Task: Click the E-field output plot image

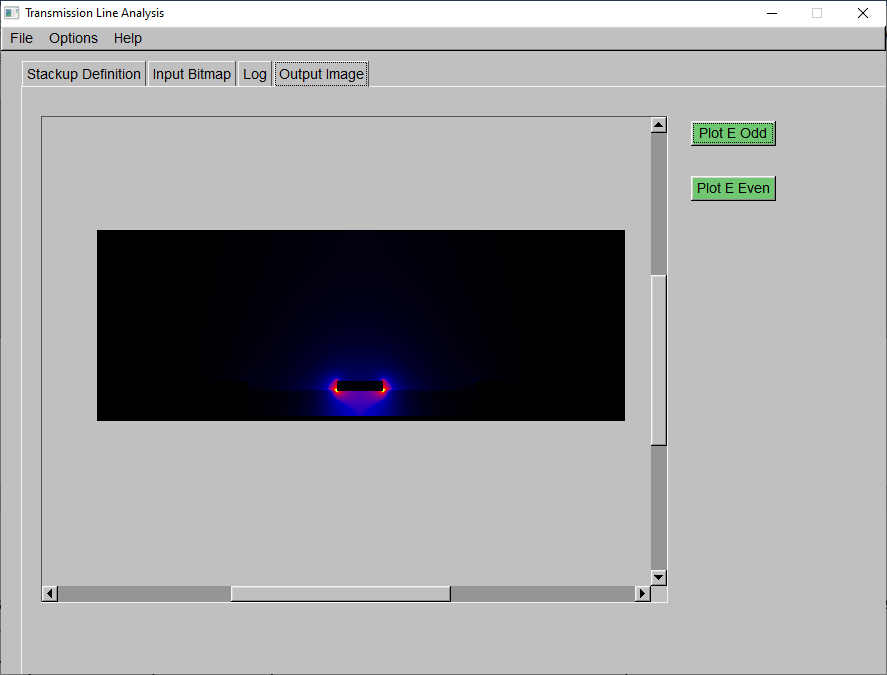Action: pos(361,325)
